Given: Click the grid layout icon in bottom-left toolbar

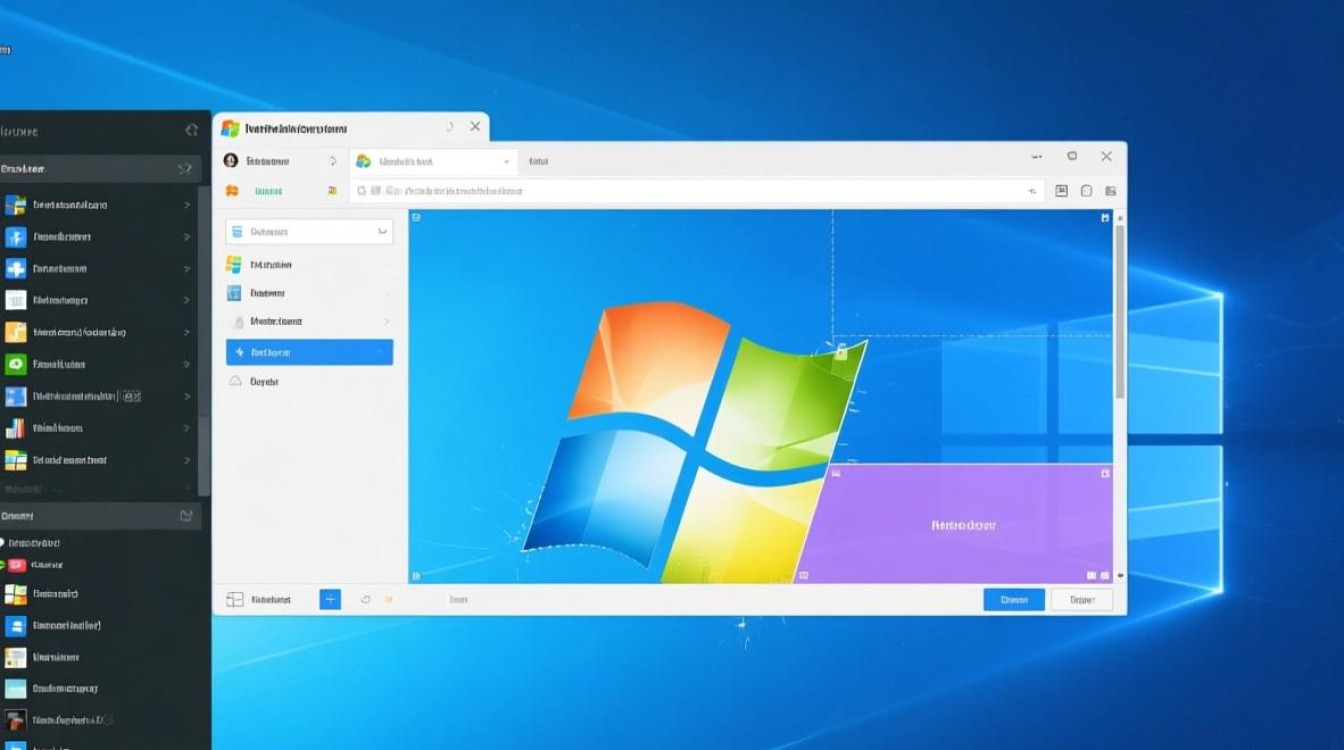Looking at the screenshot, I should click(x=235, y=599).
